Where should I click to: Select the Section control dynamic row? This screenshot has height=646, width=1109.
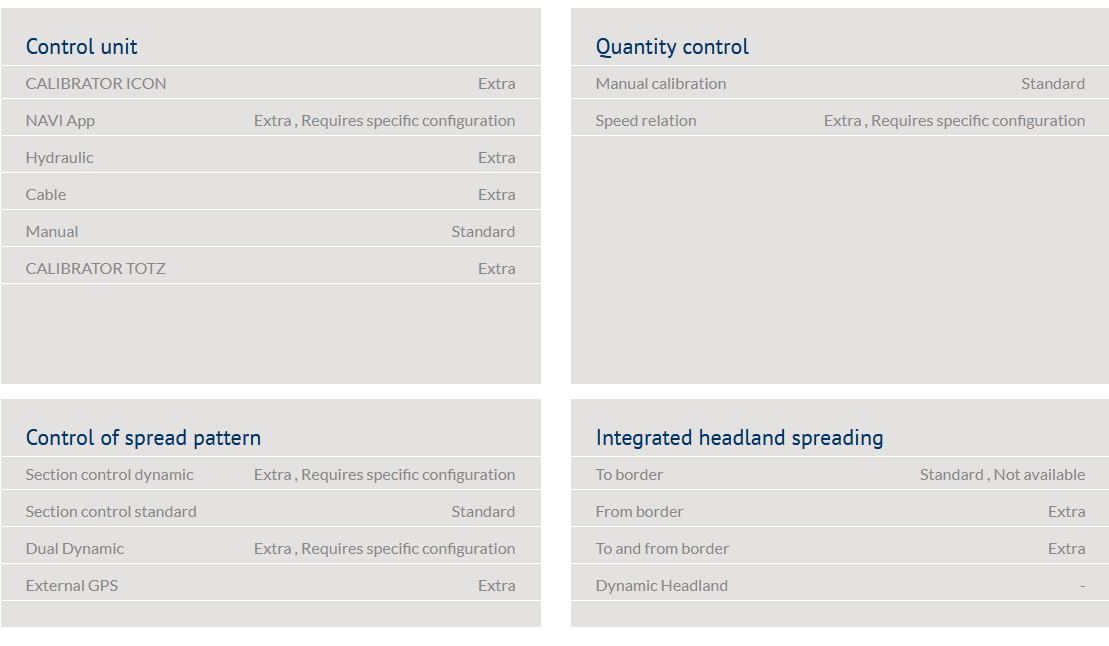[x=110, y=475]
